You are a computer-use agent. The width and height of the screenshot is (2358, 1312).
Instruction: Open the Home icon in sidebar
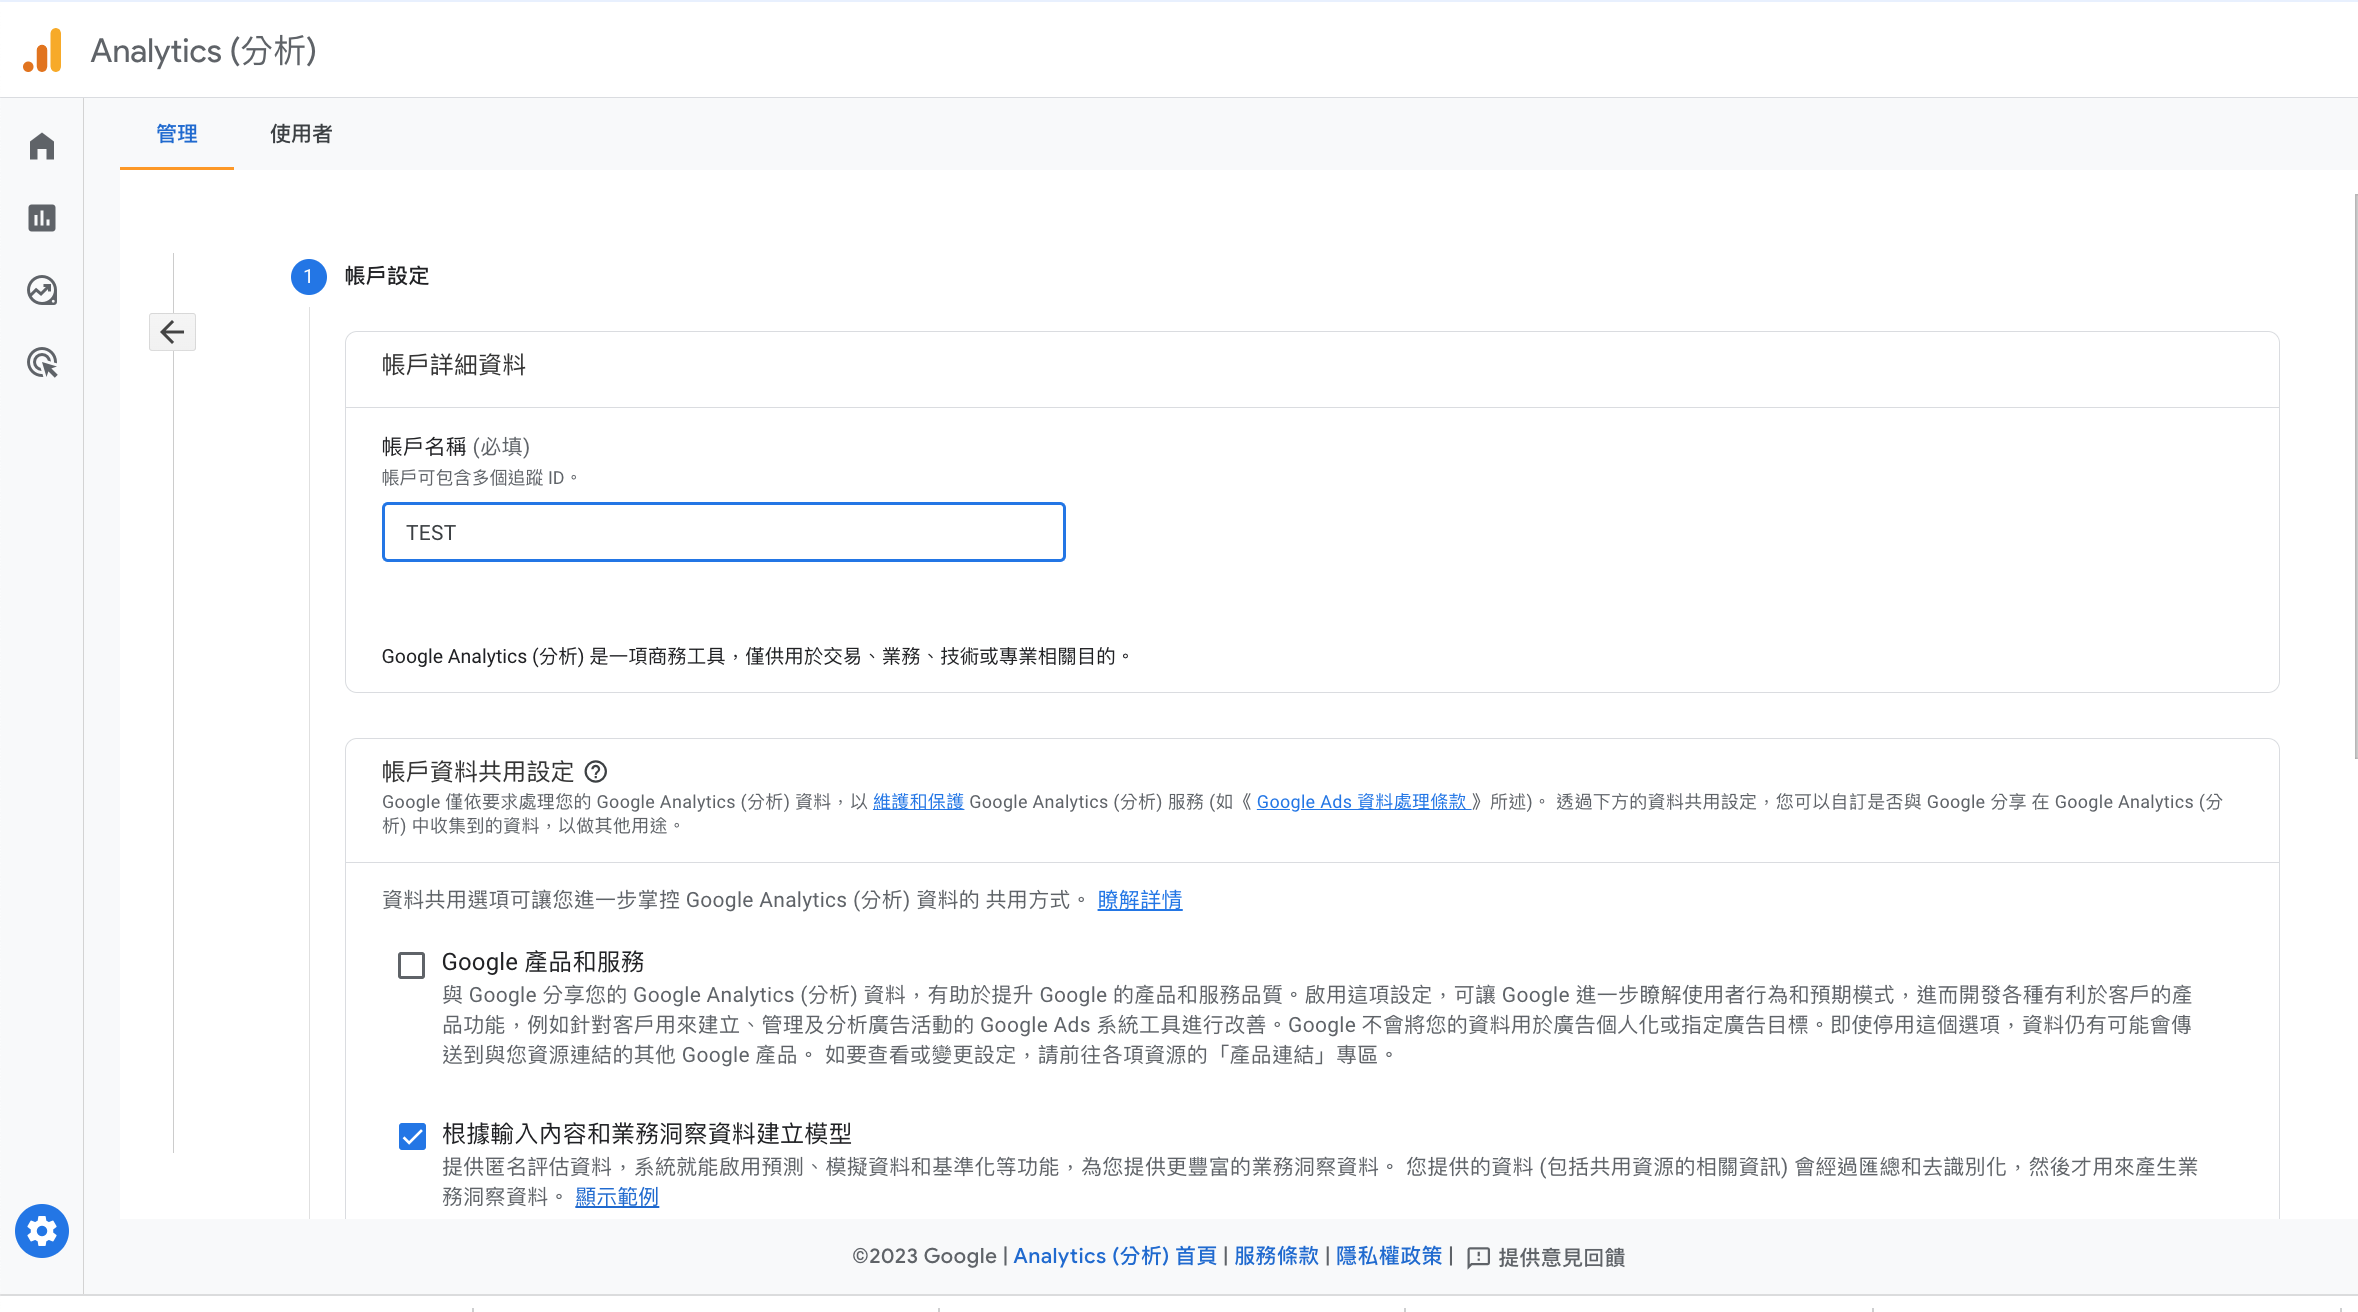(x=42, y=147)
